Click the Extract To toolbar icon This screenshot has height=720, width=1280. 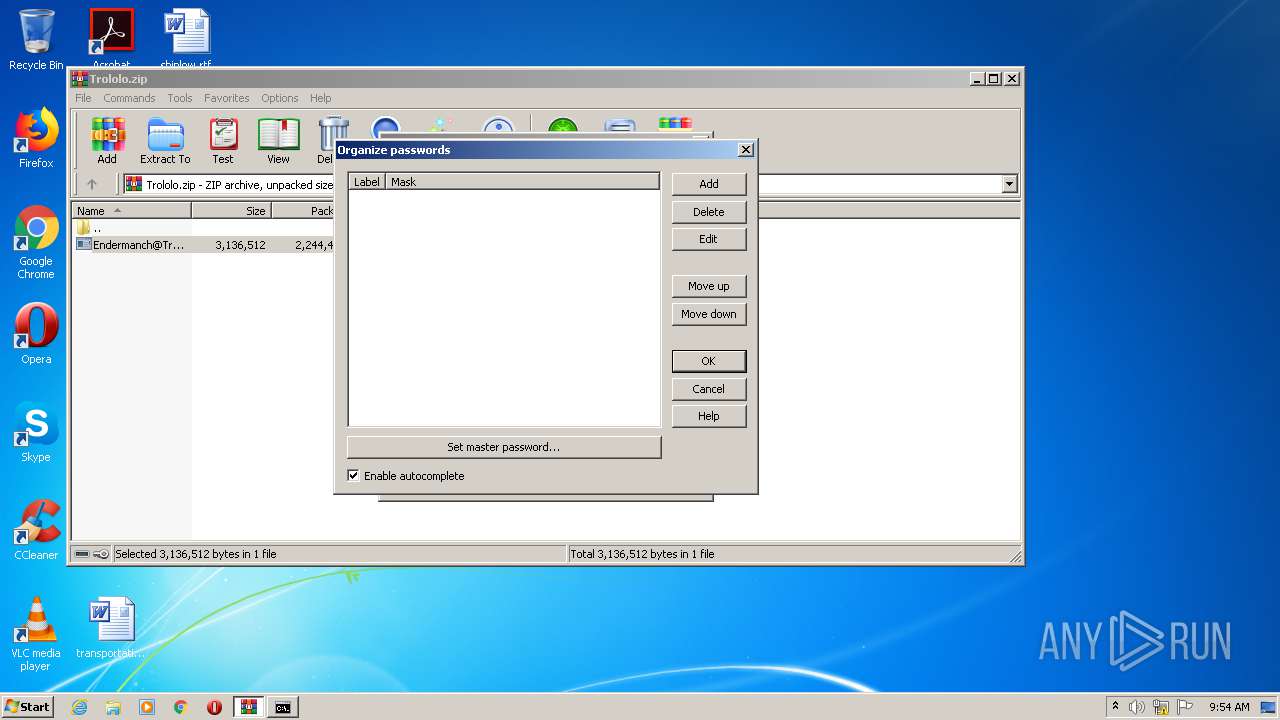coord(165,141)
